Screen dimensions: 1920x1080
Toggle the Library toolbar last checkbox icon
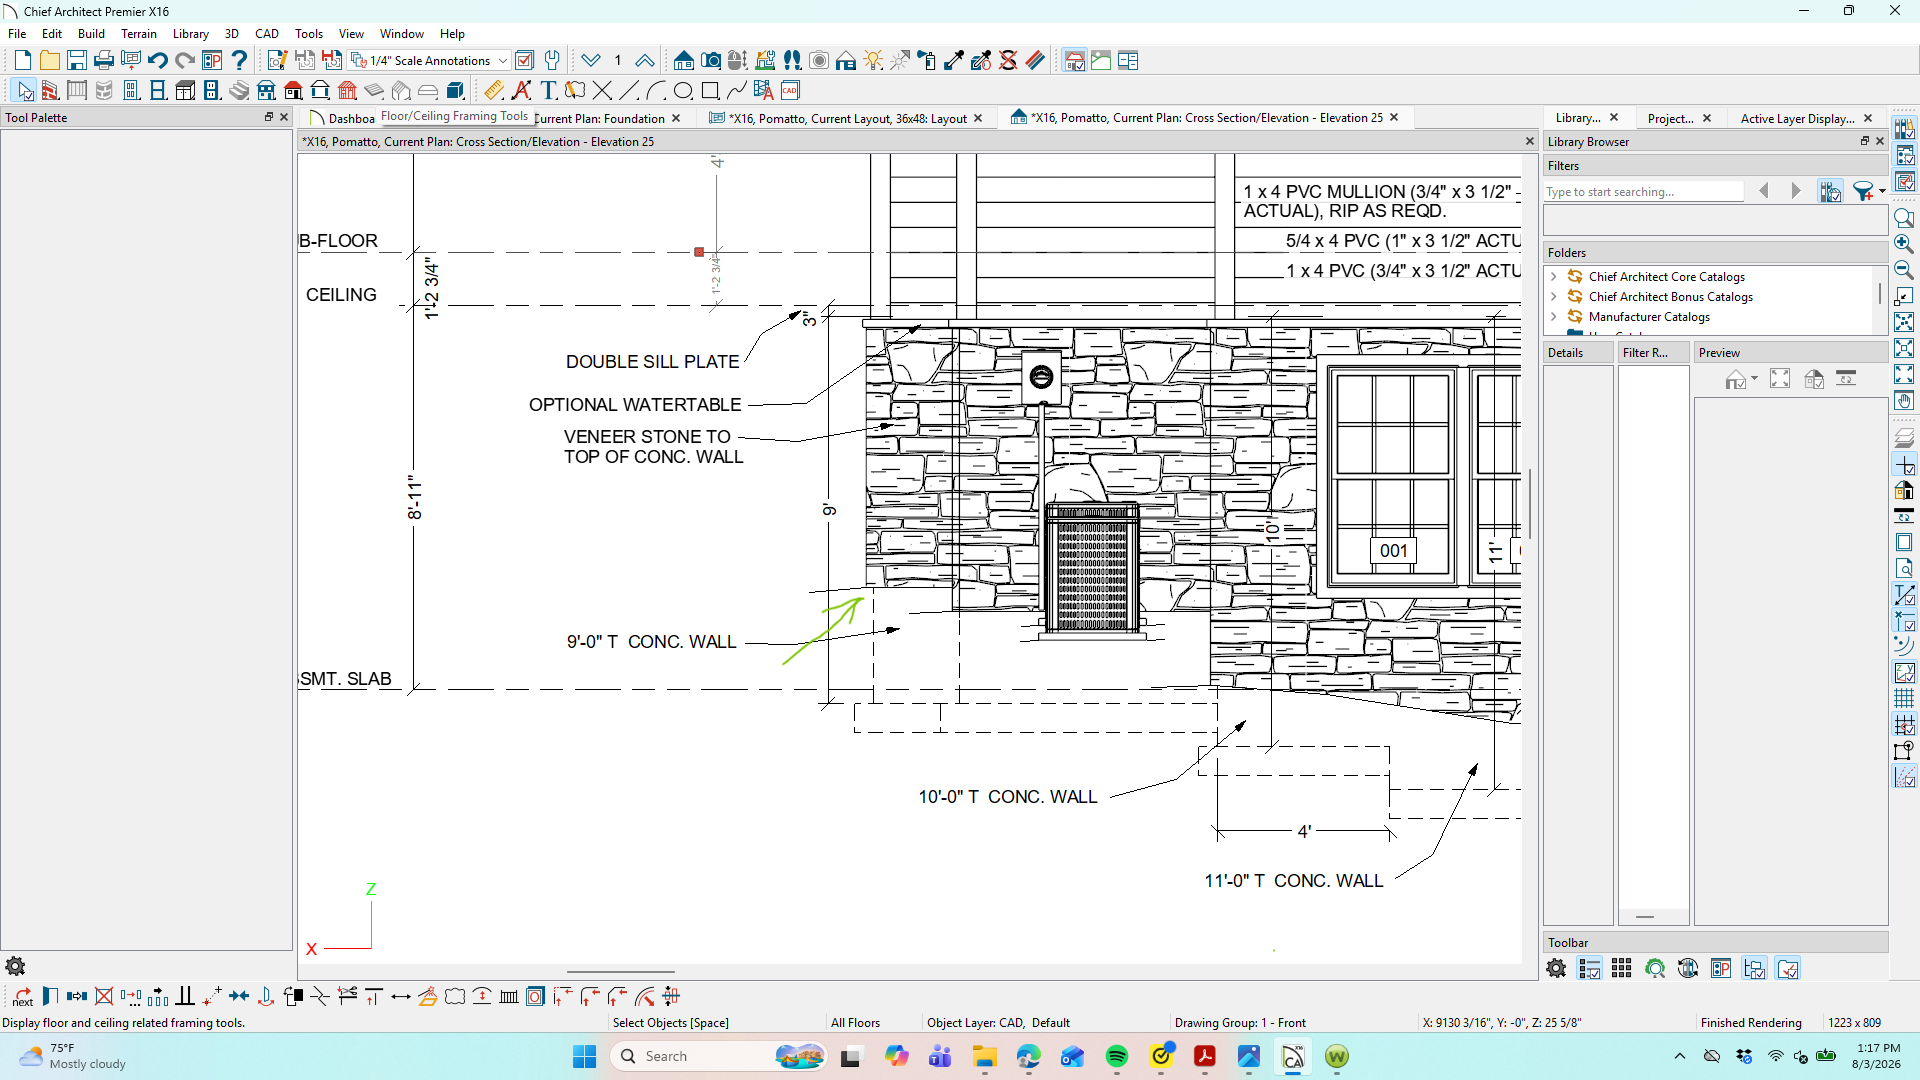(1787, 968)
